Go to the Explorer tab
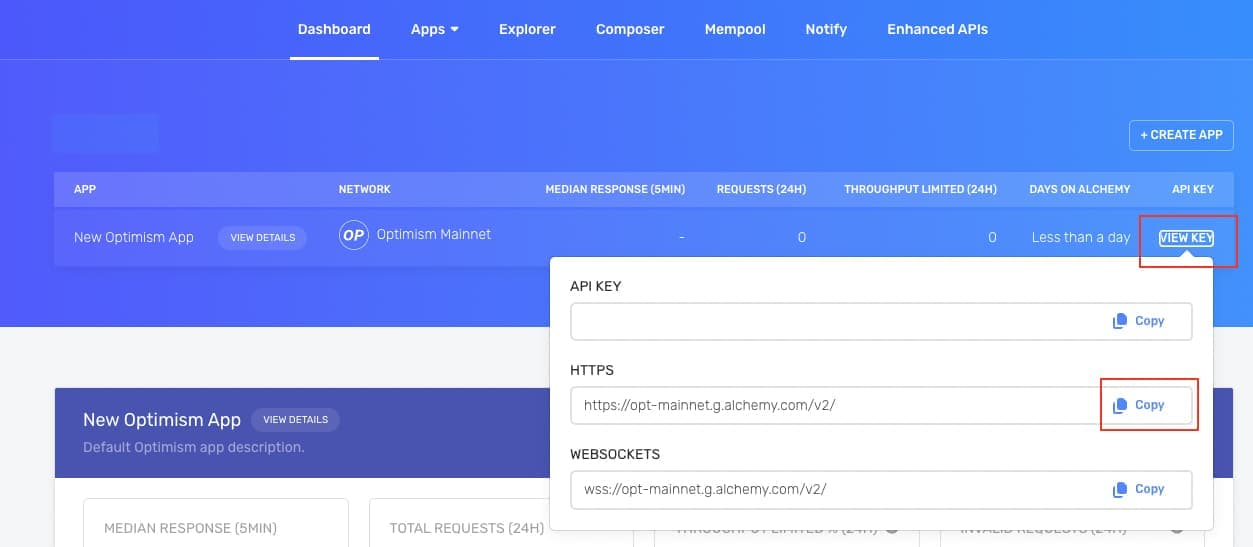Screen dimensions: 1253x547 [527, 30]
